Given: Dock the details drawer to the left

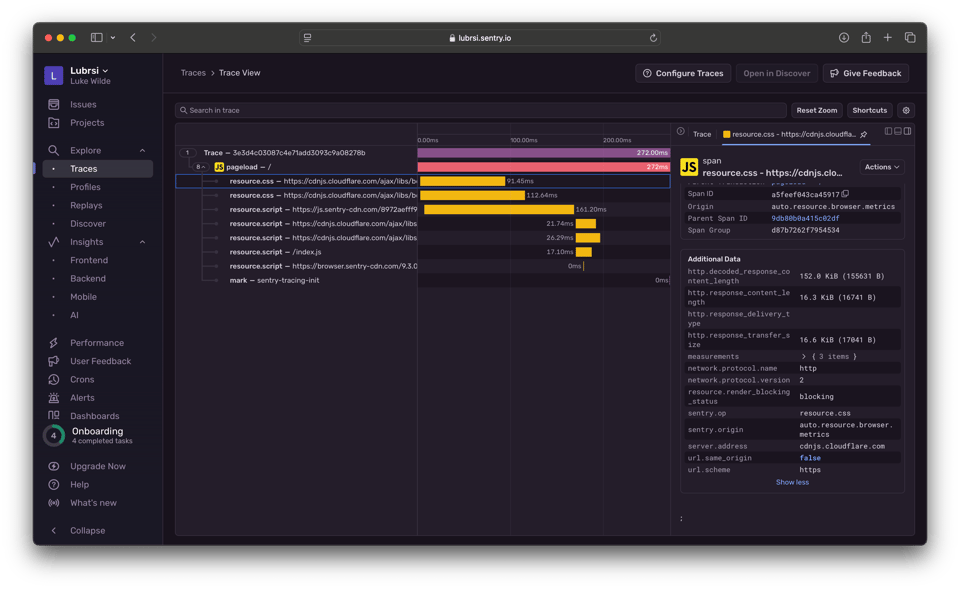Looking at the screenshot, I should tap(888, 132).
